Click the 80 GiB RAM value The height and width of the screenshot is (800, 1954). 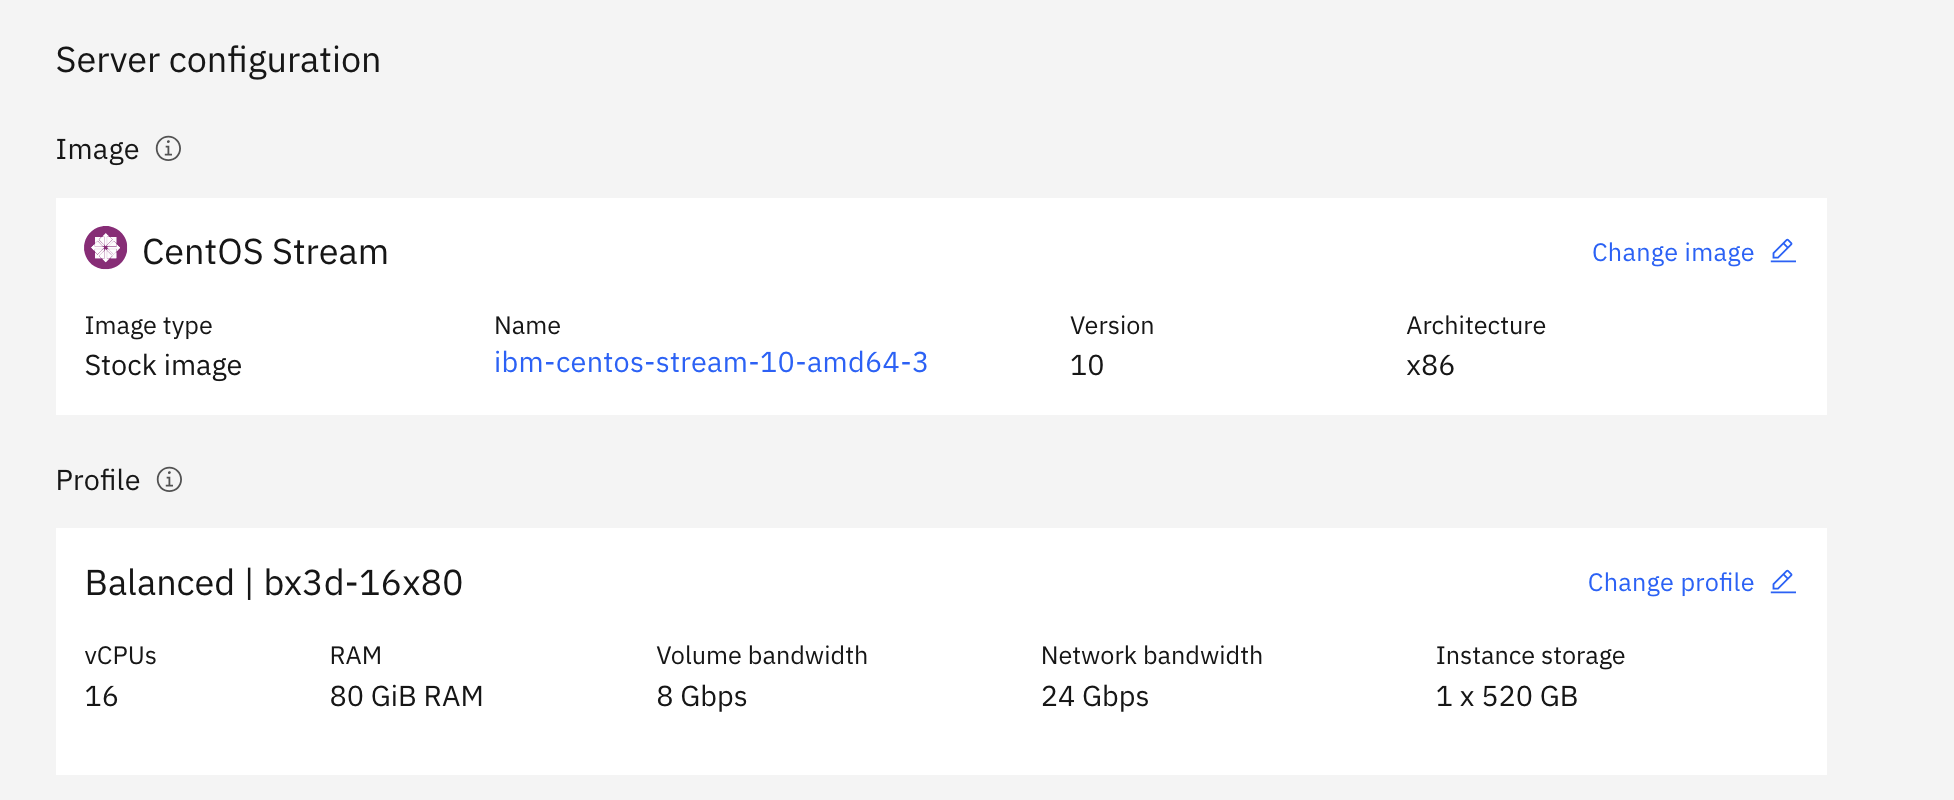(x=406, y=697)
